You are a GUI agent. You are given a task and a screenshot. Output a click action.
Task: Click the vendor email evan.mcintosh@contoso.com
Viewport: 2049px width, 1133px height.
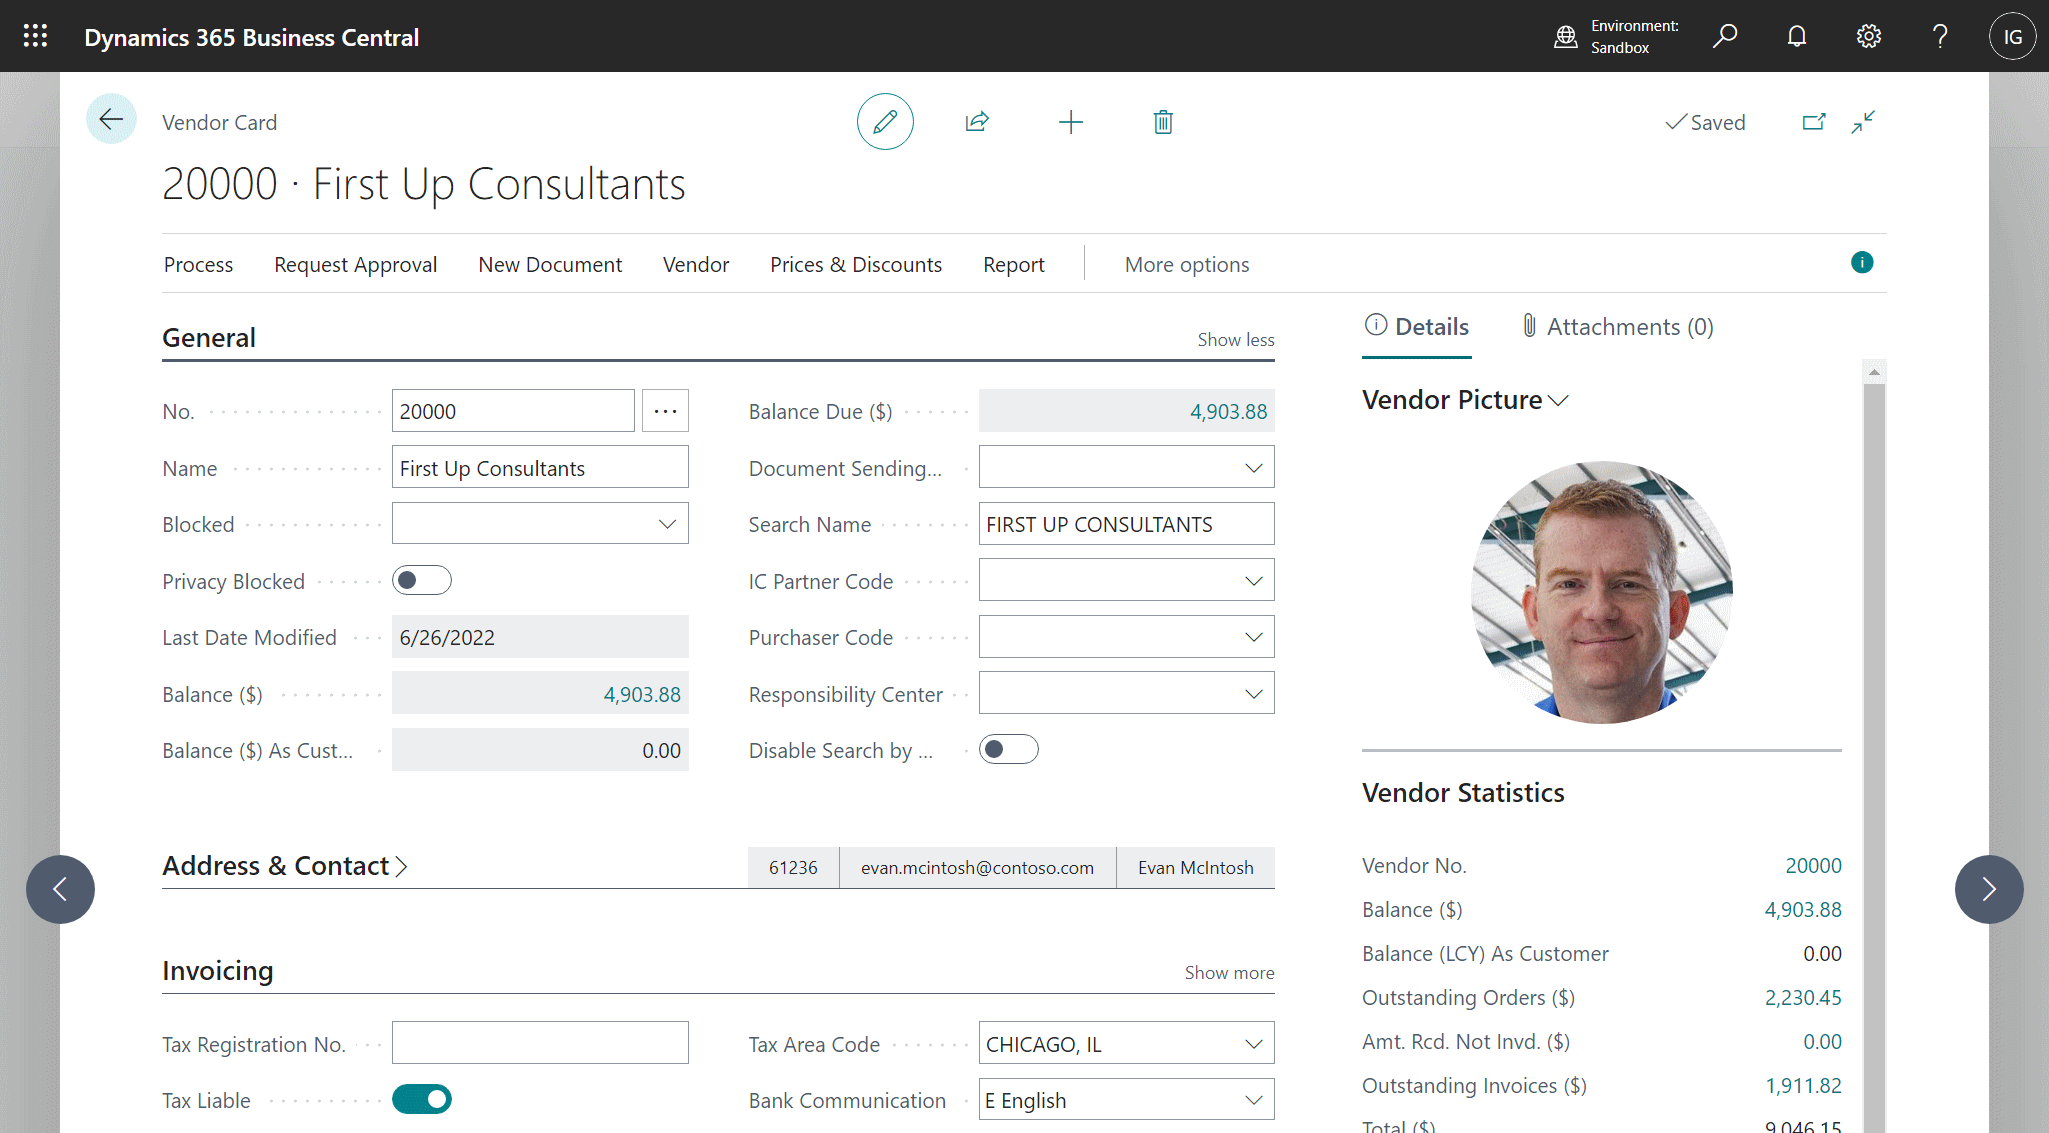977,867
